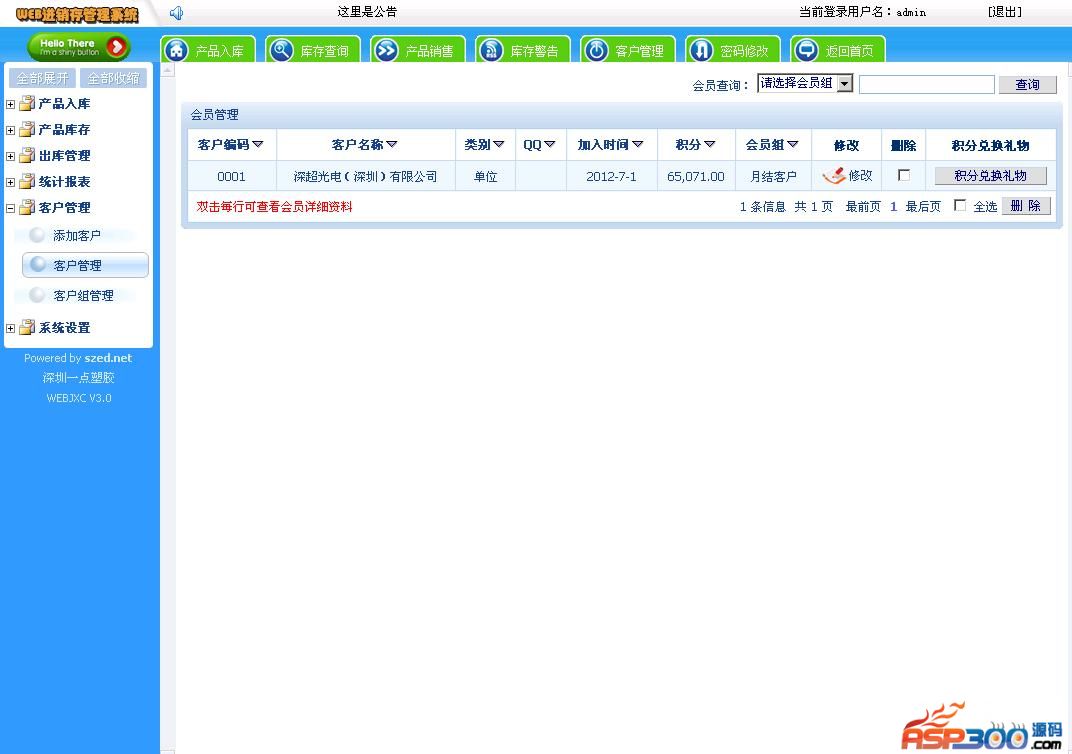Click the up-down arrows icon on 密码修改 tab
This screenshot has width=1072, height=754.
pyautogui.click(x=701, y=50)
